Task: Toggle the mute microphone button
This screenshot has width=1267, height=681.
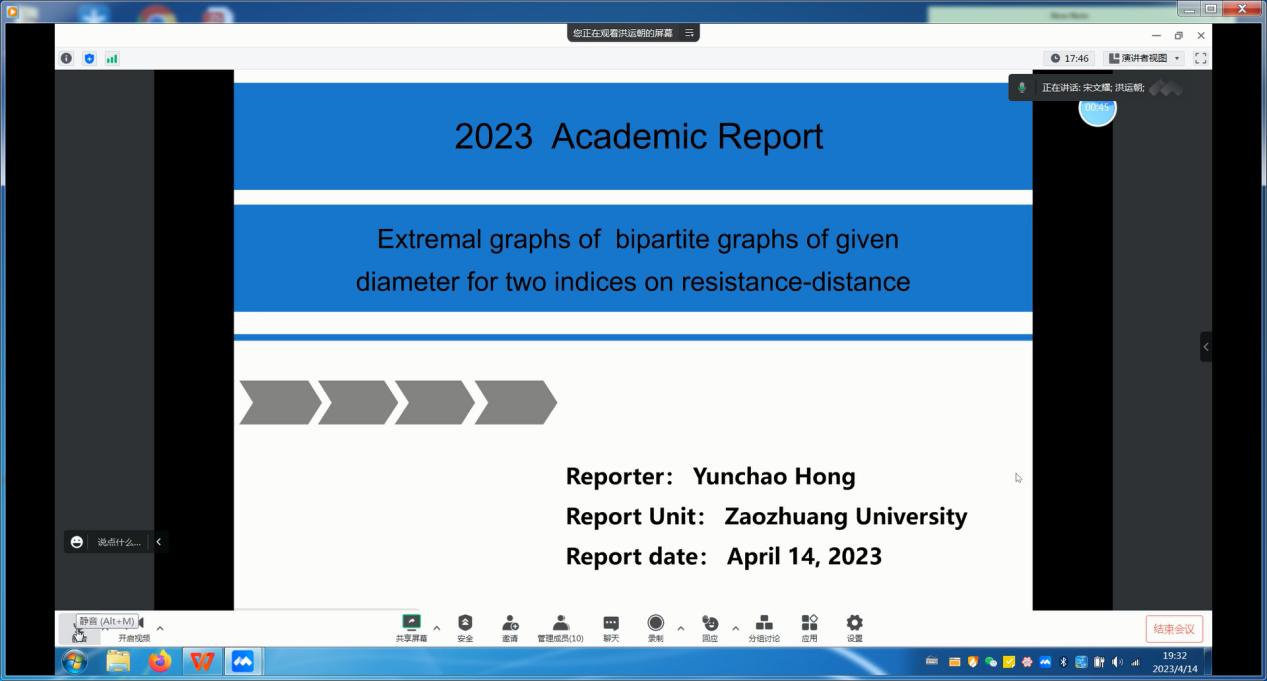Action: 79,631
